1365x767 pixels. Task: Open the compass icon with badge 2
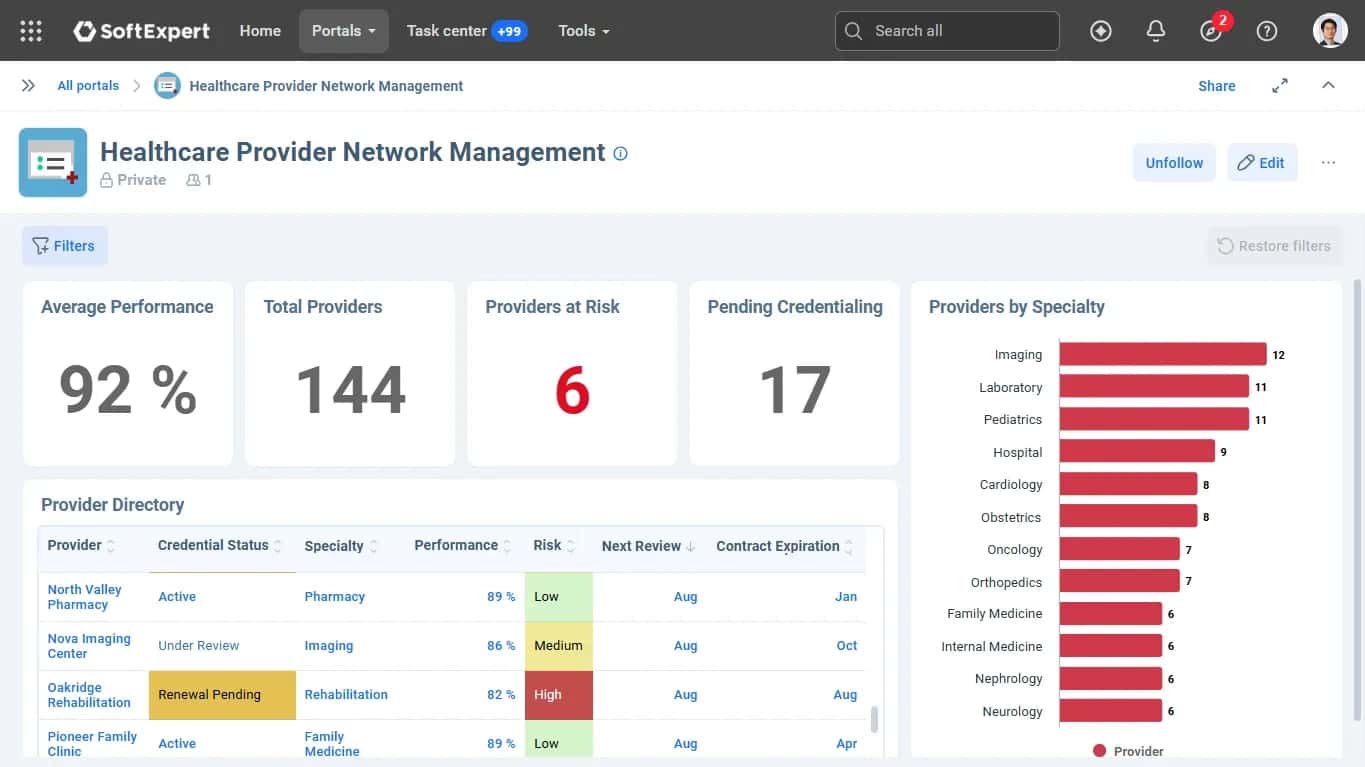(1211, 31)
